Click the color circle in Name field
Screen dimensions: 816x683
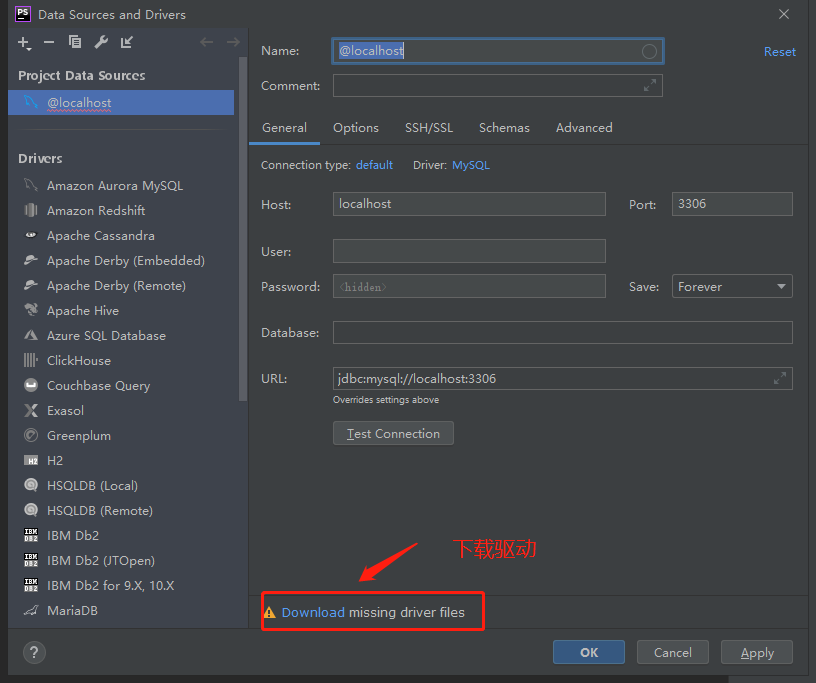point(649,51)
